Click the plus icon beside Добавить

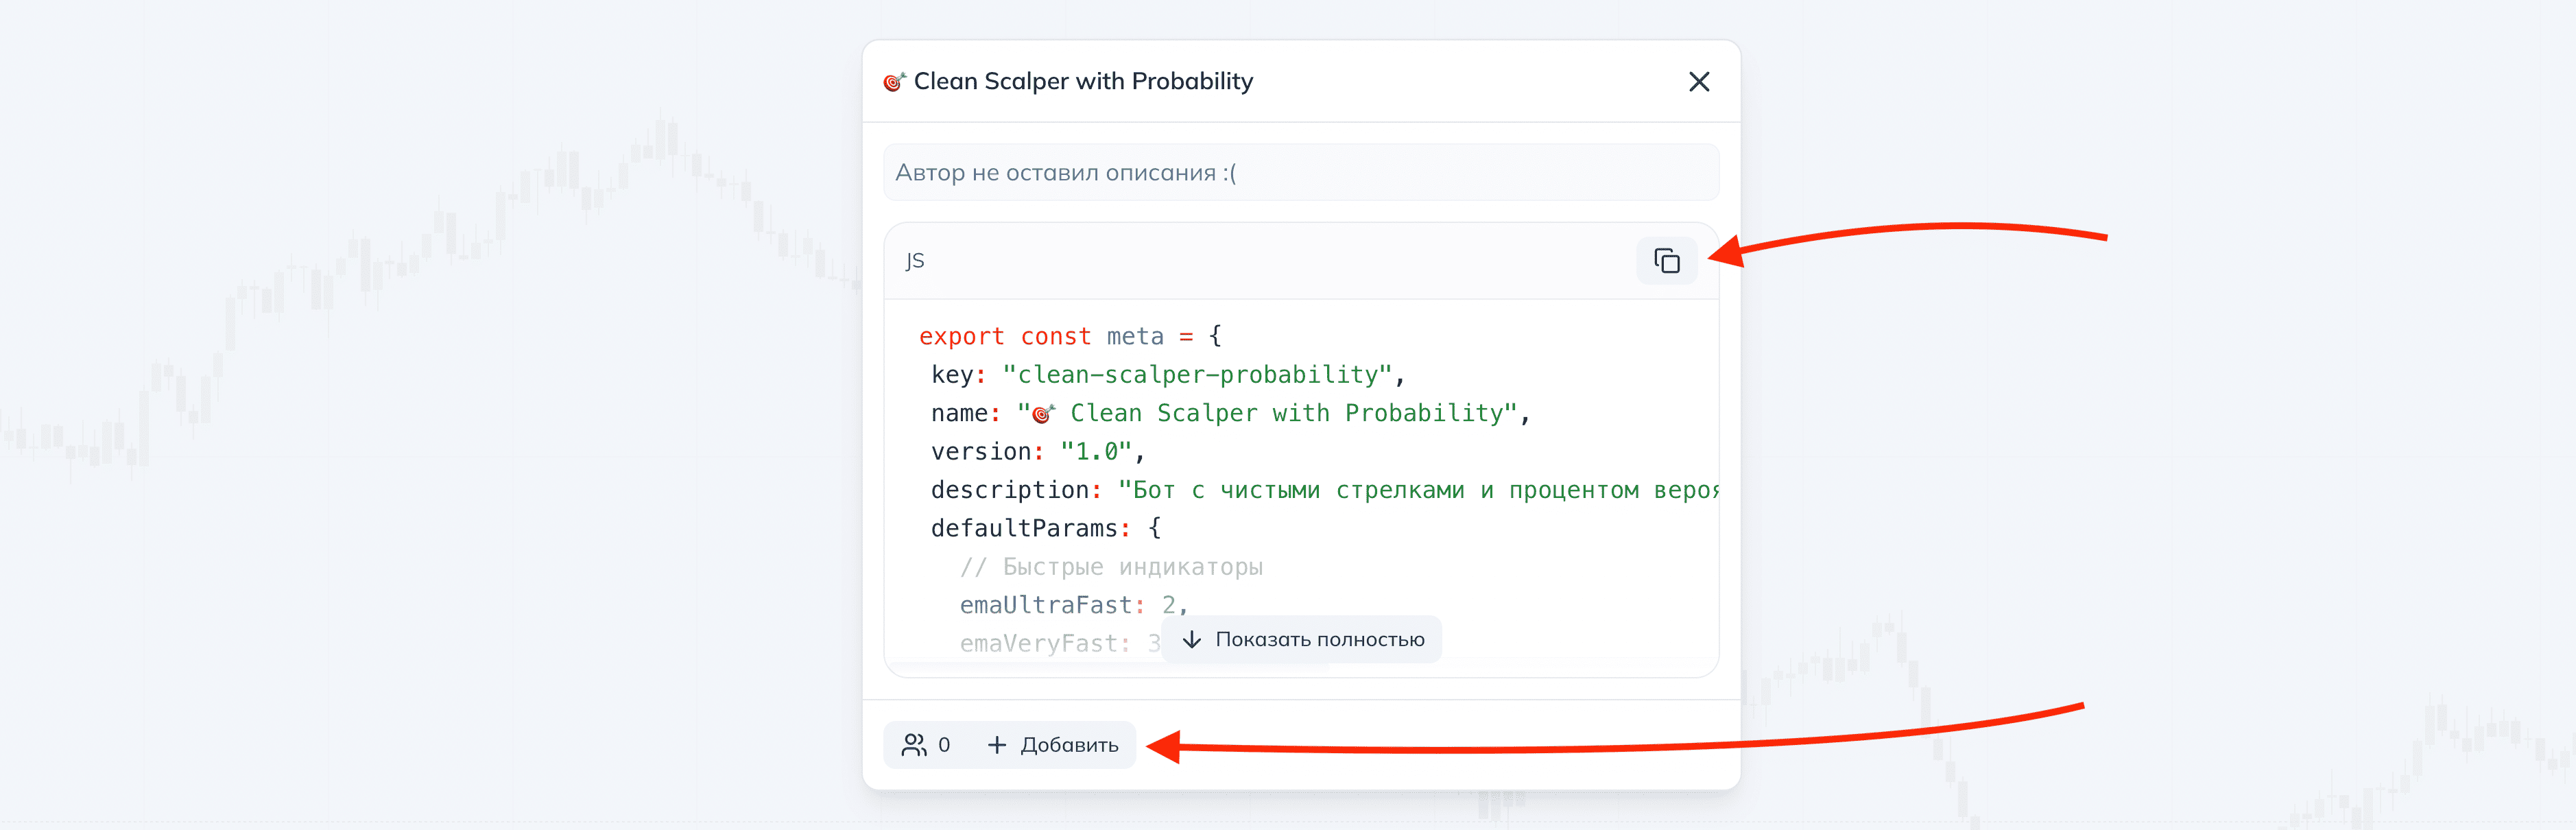click(x=996, y=745)
